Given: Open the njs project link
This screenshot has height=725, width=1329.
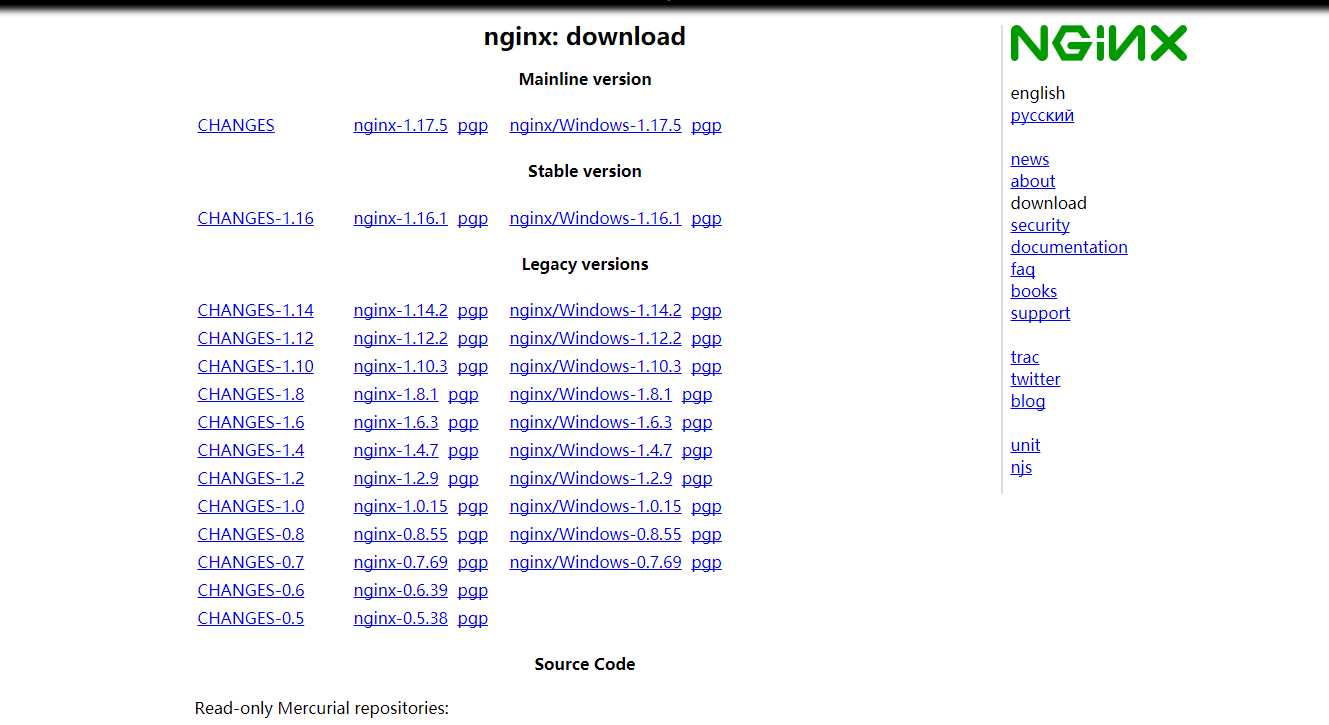Looking at the screenshot, I should click(x=1021, y=468).
